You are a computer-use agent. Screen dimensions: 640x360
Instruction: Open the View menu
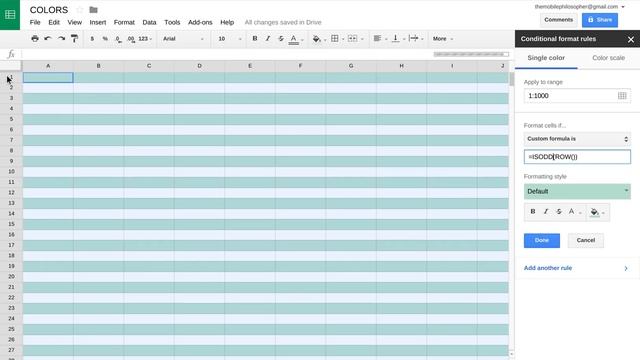(75, 22)
